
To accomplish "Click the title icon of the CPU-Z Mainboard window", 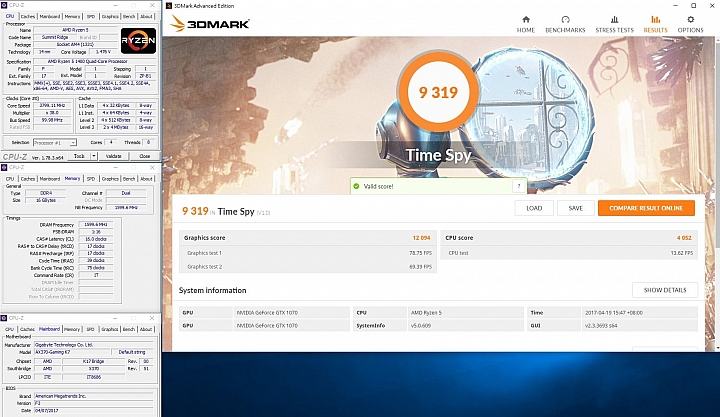I will click(4, 318).
